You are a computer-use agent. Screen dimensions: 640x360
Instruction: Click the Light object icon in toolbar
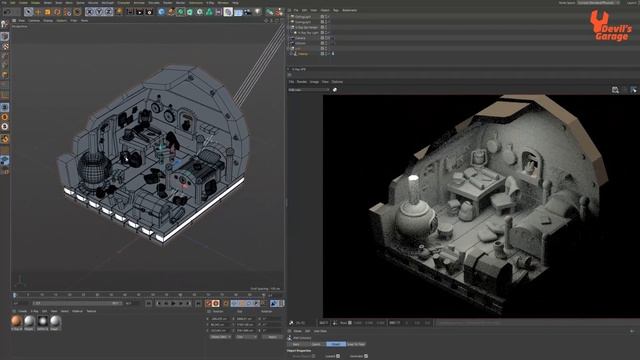[258, 12]
